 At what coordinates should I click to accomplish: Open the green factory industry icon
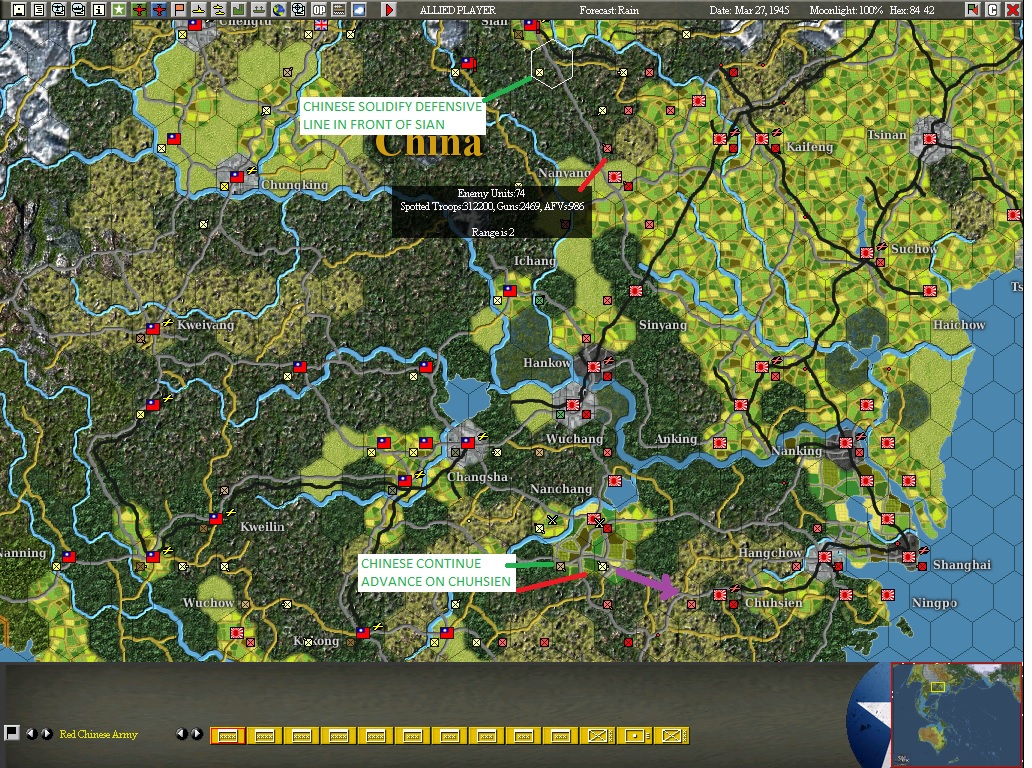tap(239, 9)
